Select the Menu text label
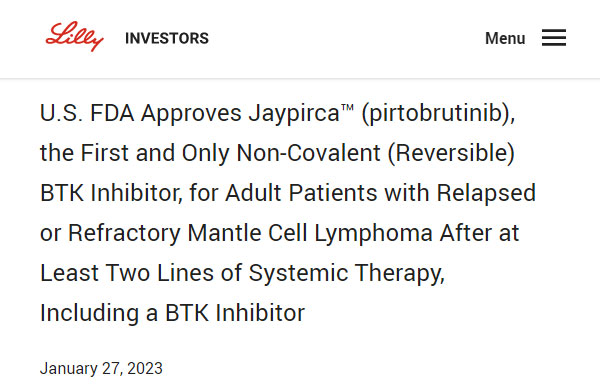 [x=505, y=38]
